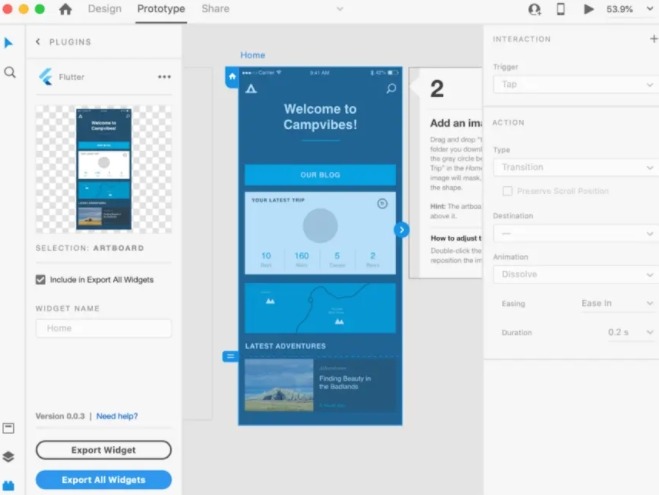Open the Share tab

pos(215,9)
